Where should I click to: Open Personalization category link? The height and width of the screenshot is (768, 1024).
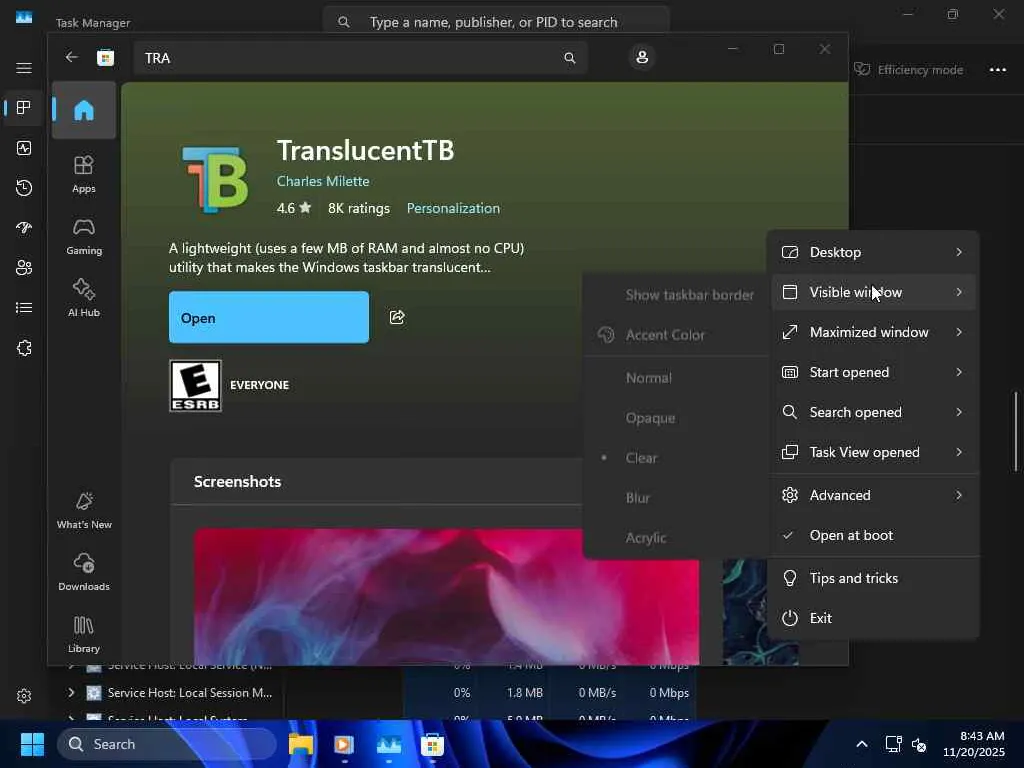[453, 208]
